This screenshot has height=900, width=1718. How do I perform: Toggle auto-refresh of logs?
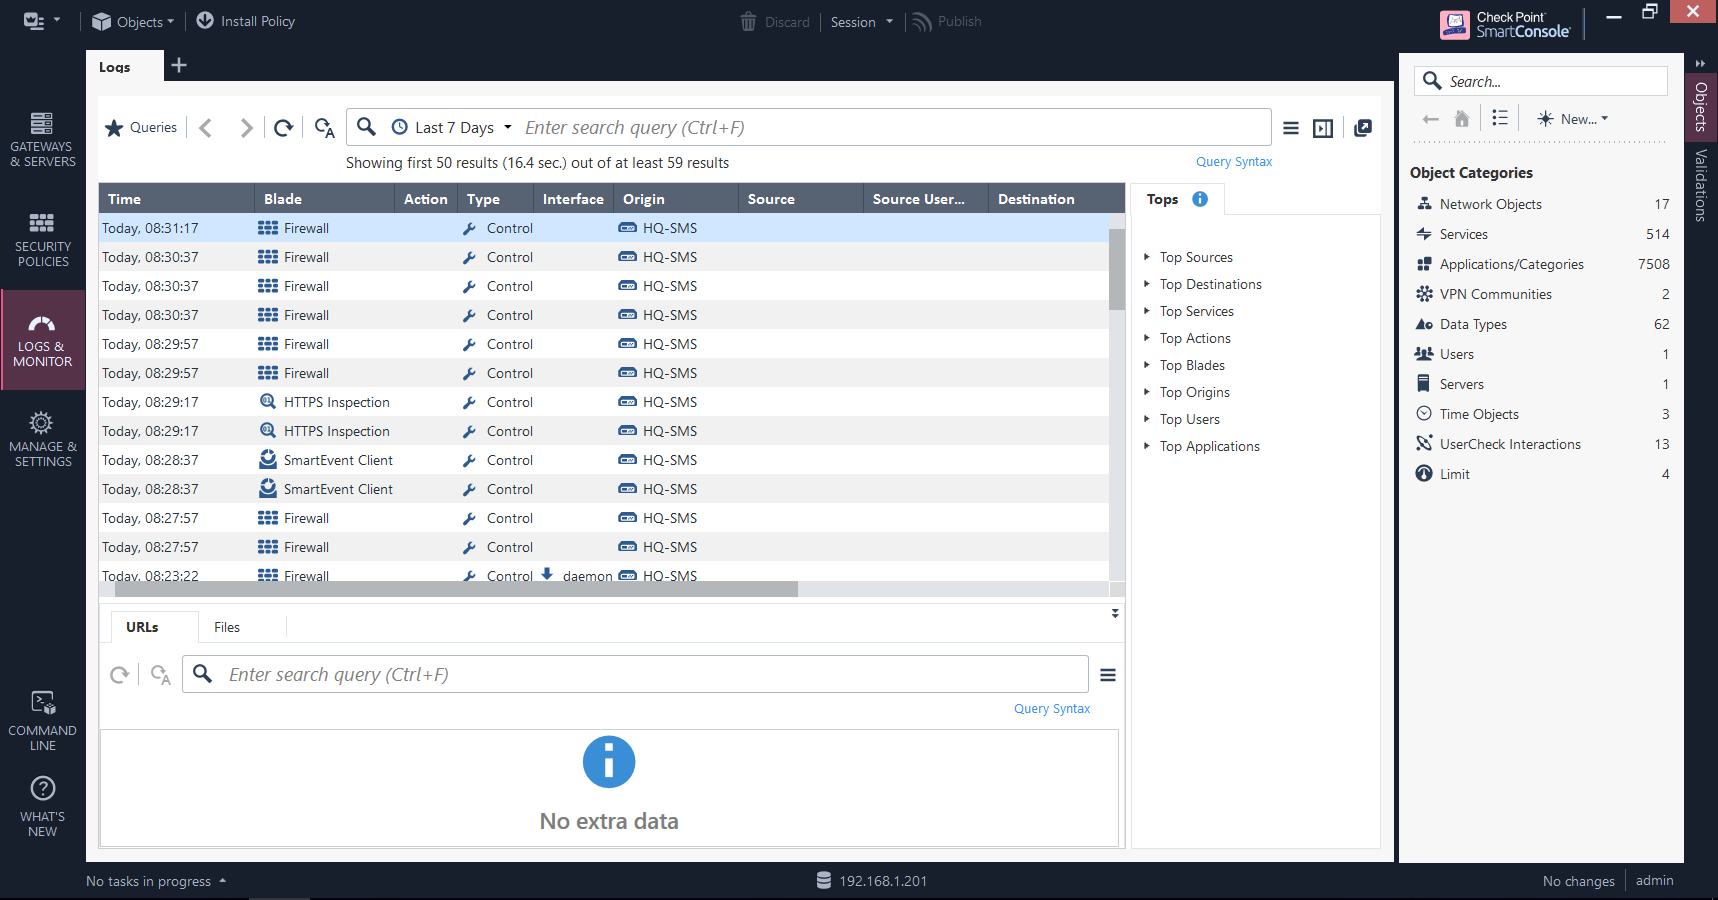coord(324,127)
